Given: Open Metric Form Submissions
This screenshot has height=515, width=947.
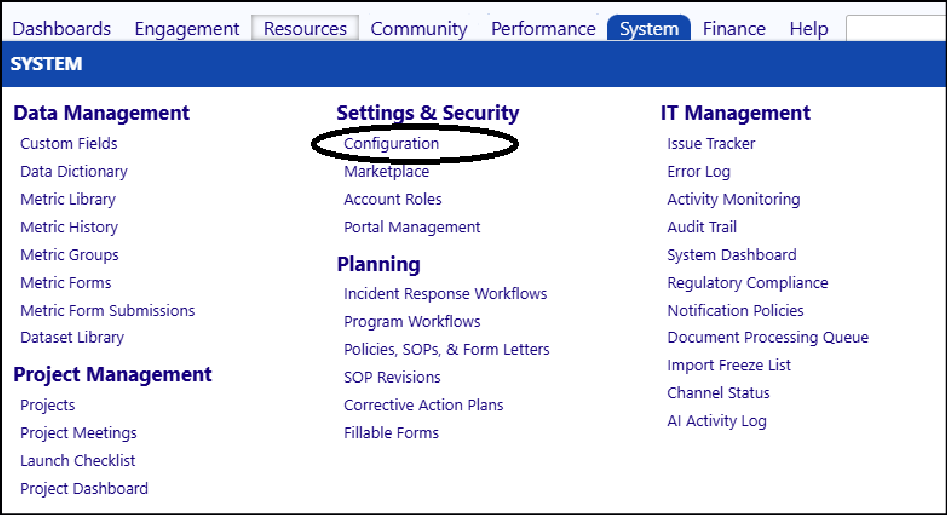Looking at the screenshot, I should [108, 310].
